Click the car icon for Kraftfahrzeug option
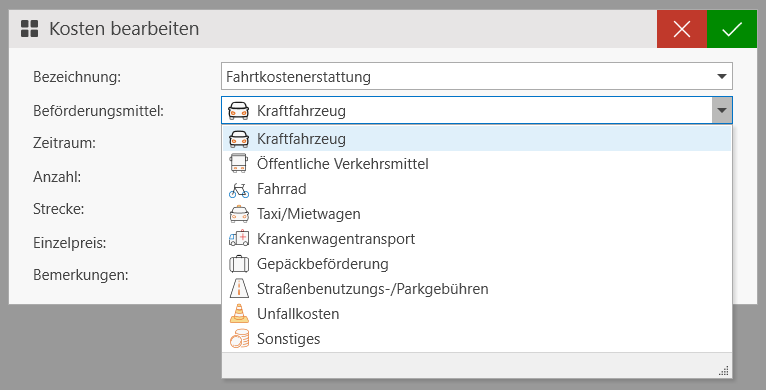Screen dimensions: 766x390 (x=239, y=139)
